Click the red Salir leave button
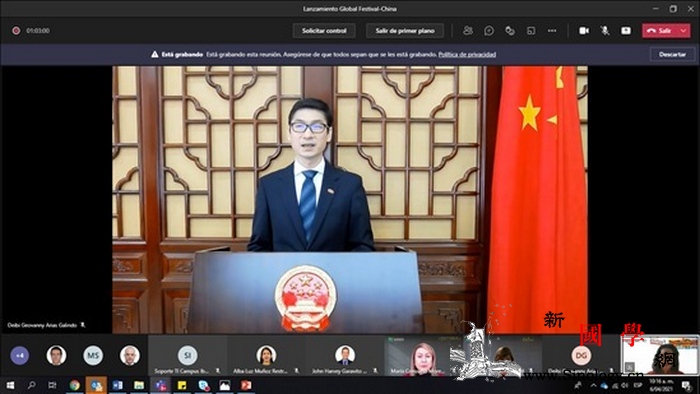This screenshot has width=700, height=394. tap(660, 30)
